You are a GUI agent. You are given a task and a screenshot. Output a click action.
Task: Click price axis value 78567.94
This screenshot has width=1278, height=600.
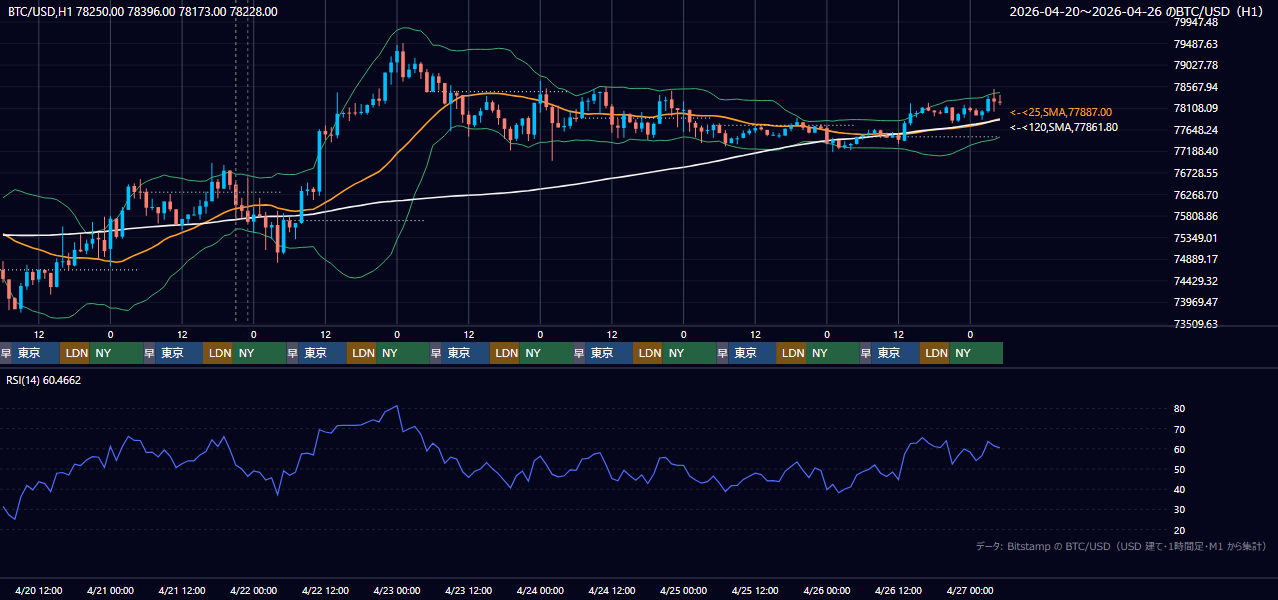(1195, 87)
